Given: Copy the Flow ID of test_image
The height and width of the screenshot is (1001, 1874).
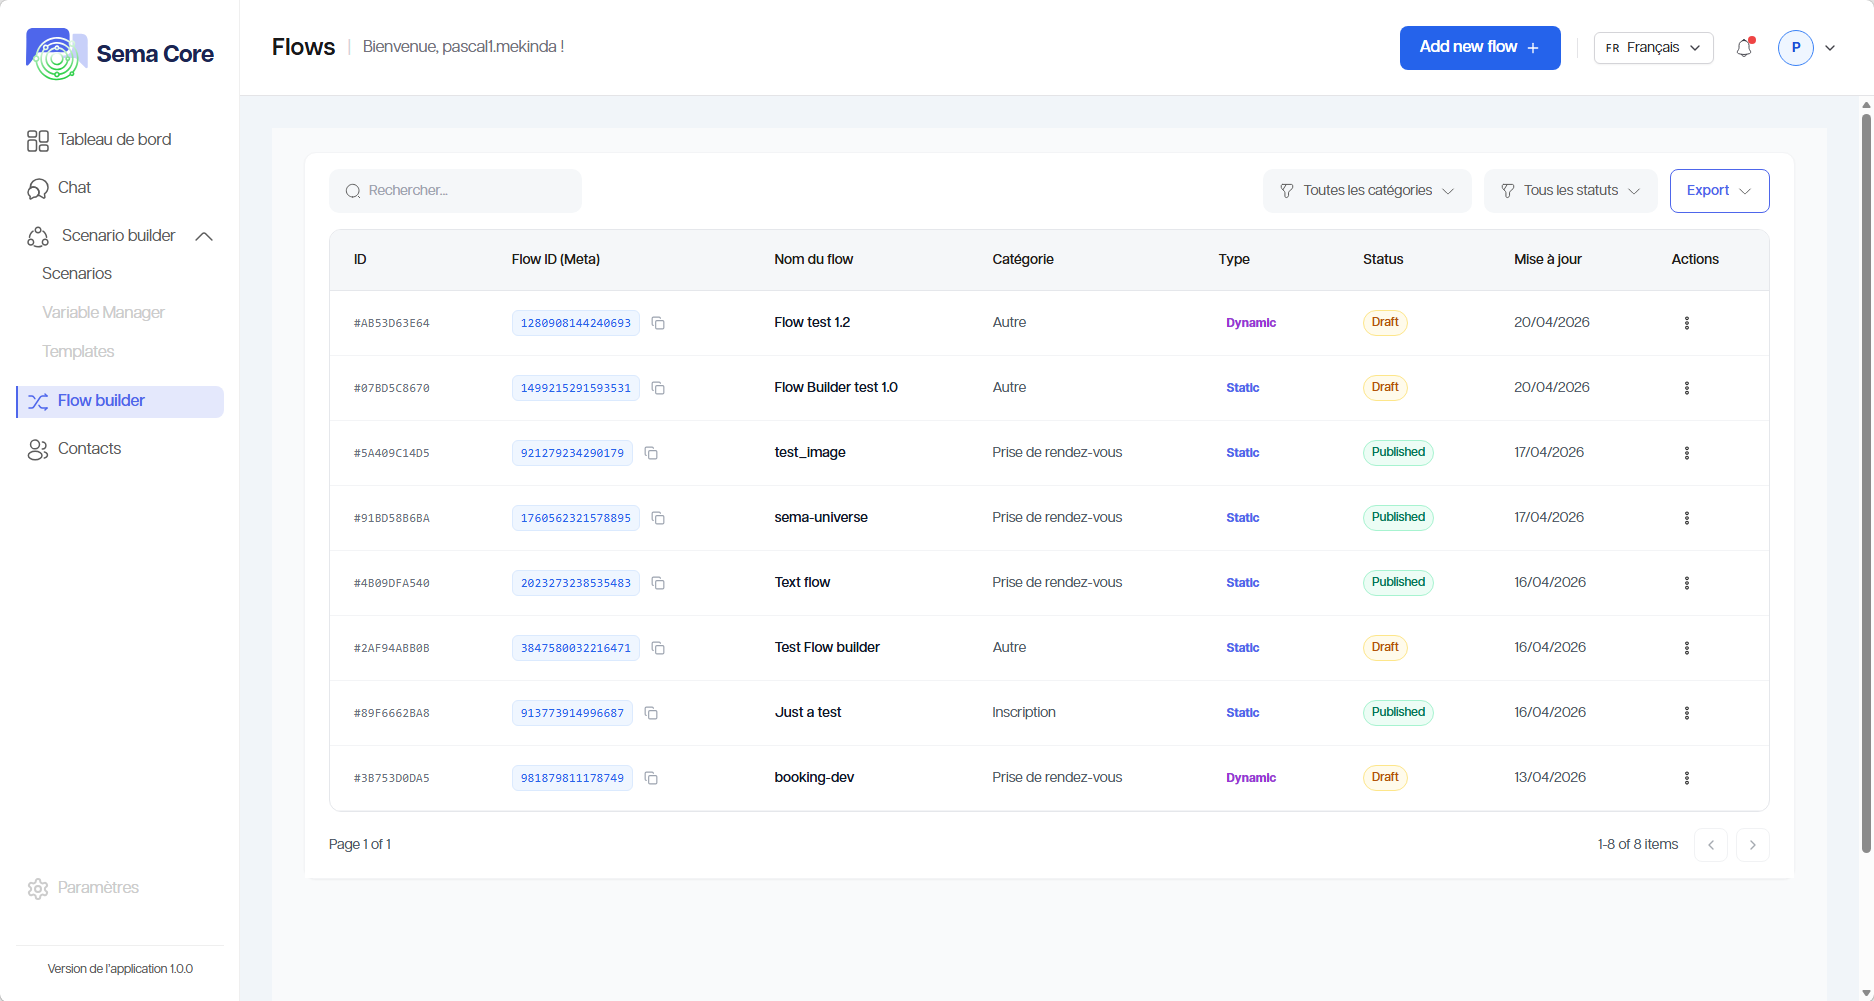Looking at the screenshot, I should 651,453.
